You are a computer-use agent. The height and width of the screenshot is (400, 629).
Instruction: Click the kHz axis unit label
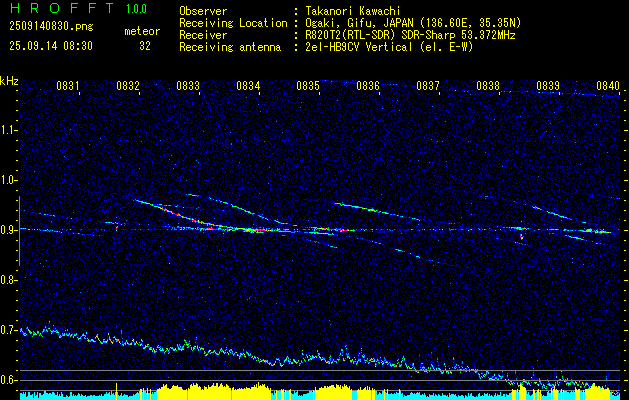[x=9, y=81]
